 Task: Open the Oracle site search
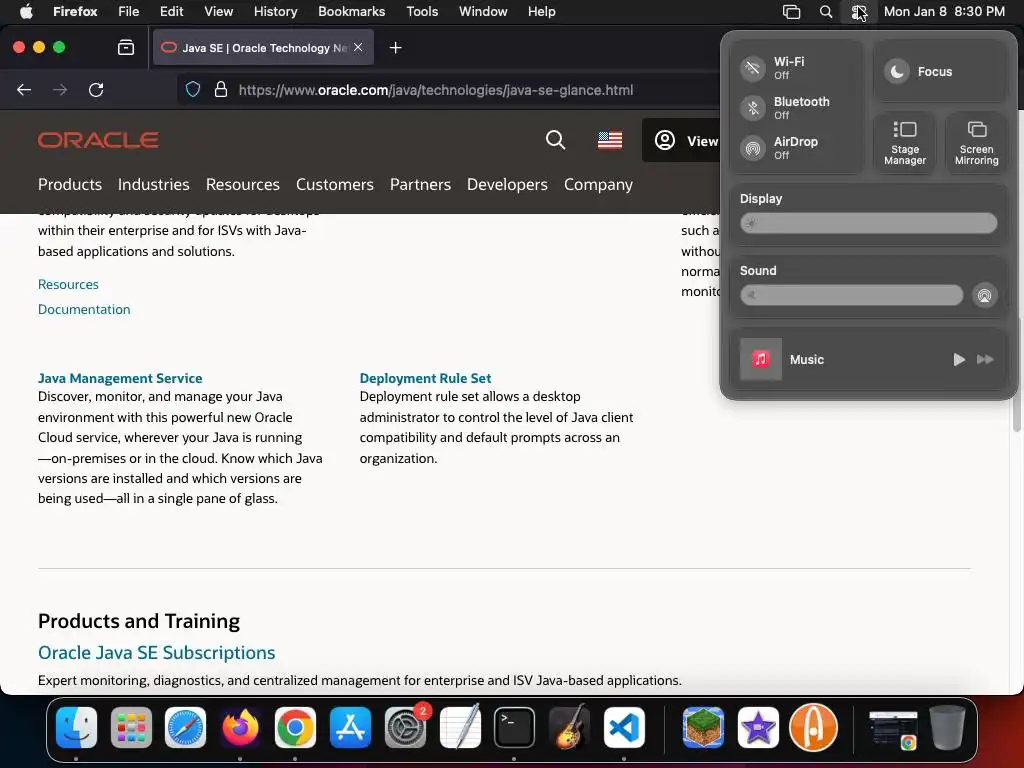pyautogui.click(x=555, y=140)
